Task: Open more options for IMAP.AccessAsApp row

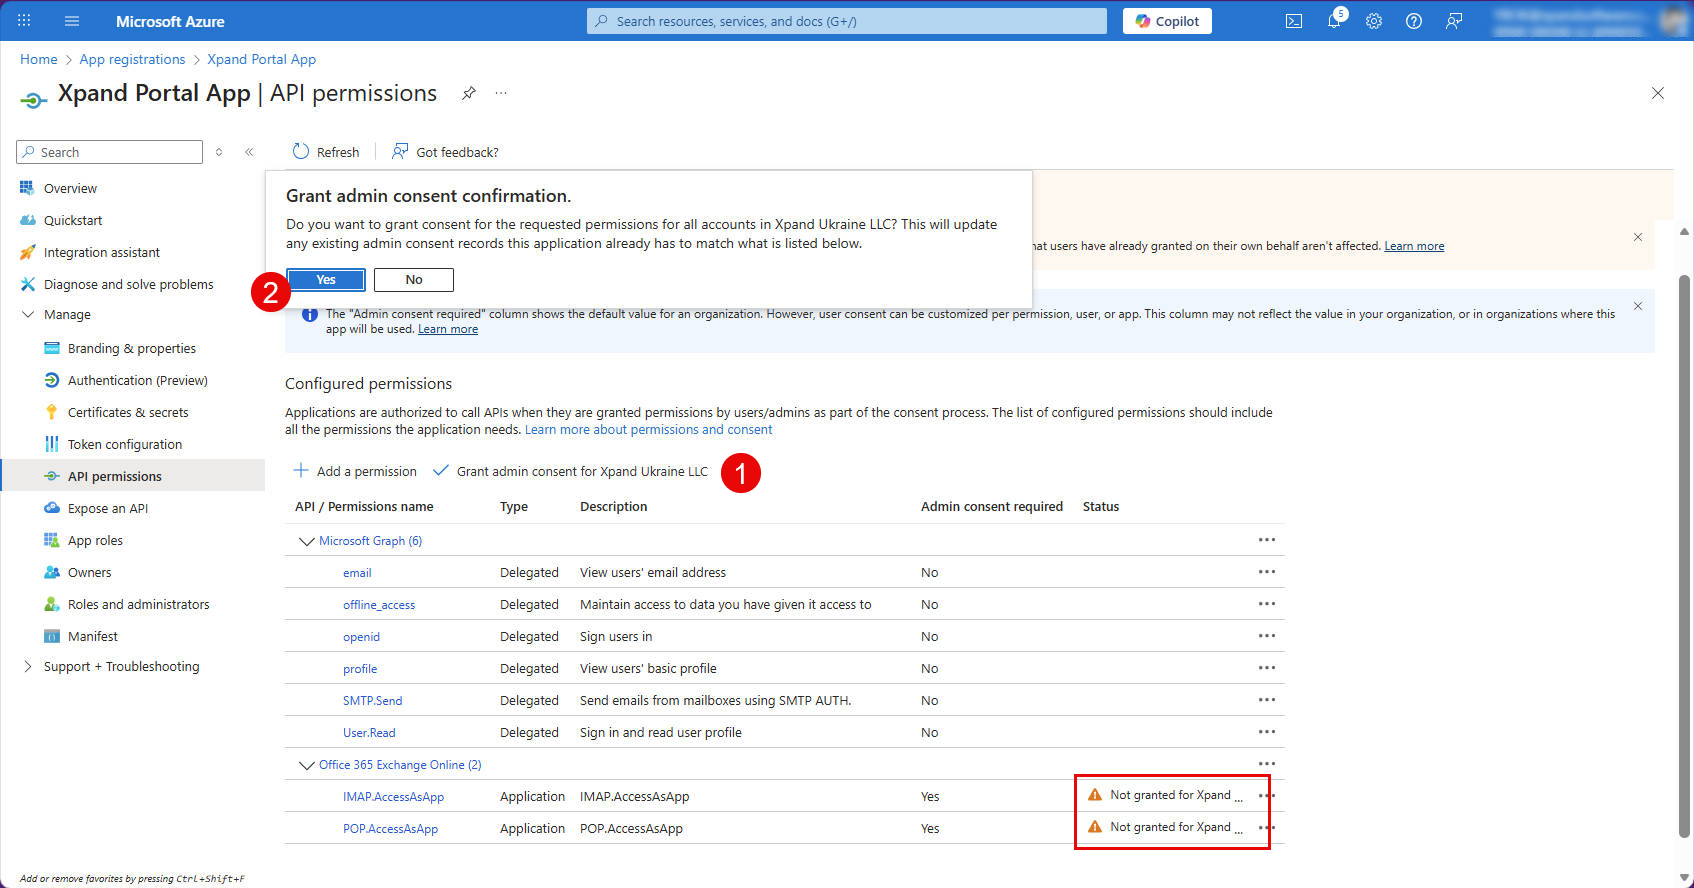Action: pyautogui.click(x=1266, y=796)
